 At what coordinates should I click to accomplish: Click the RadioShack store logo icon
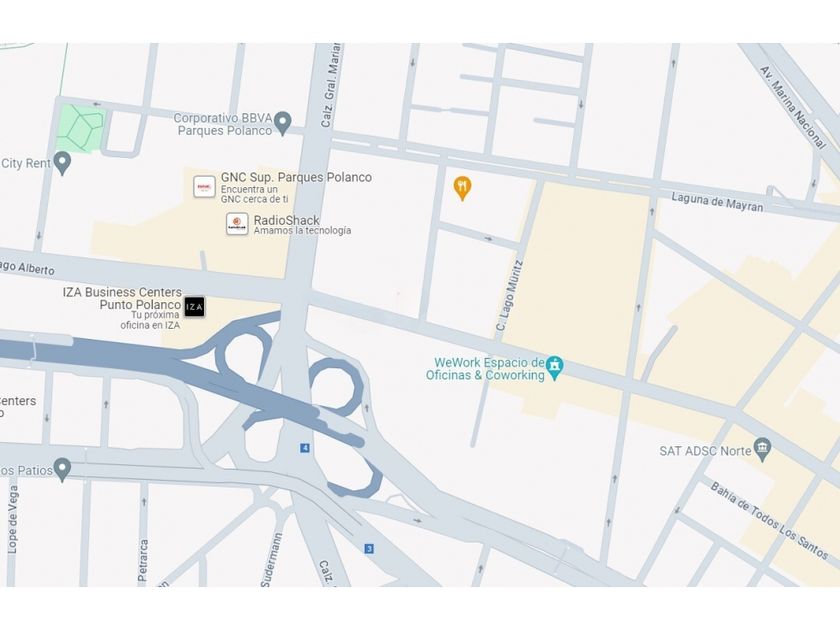(x=237, y=224)
